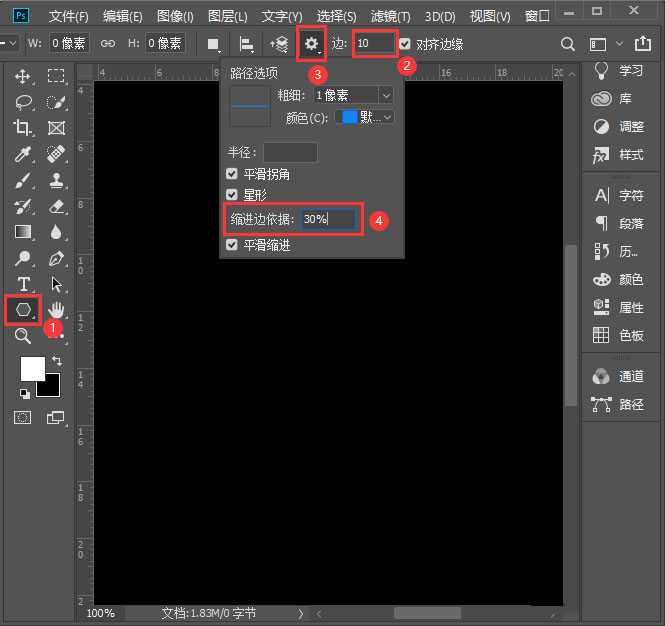Select the Horizontal Type tool

[x=23, y=285]
